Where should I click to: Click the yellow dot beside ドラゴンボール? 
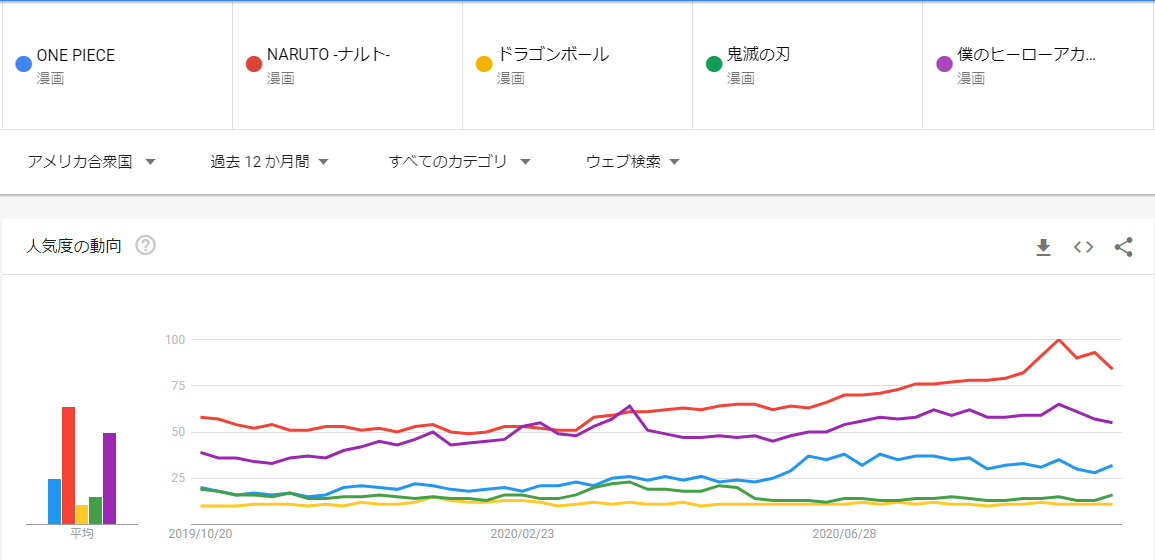[x=484, y=64]
